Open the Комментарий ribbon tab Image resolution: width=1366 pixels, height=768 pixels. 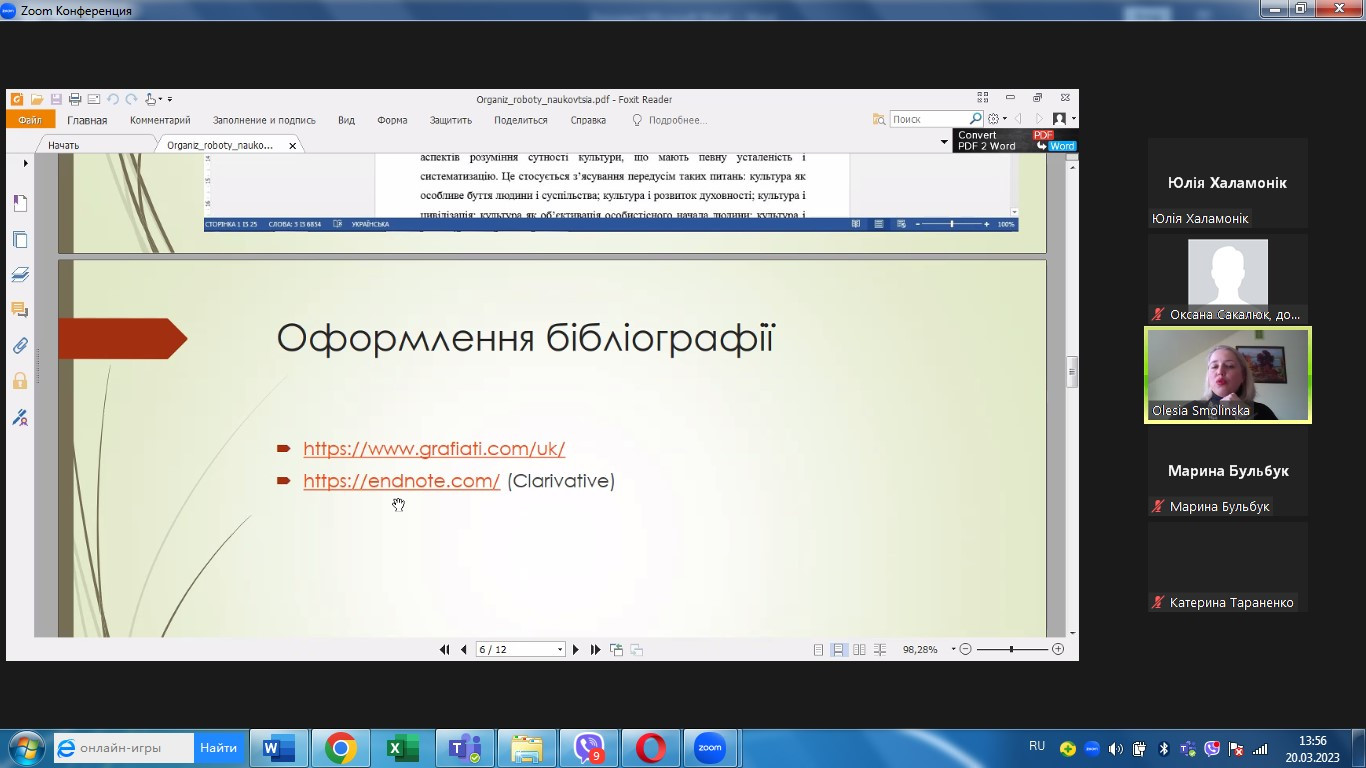coord(160,120)
